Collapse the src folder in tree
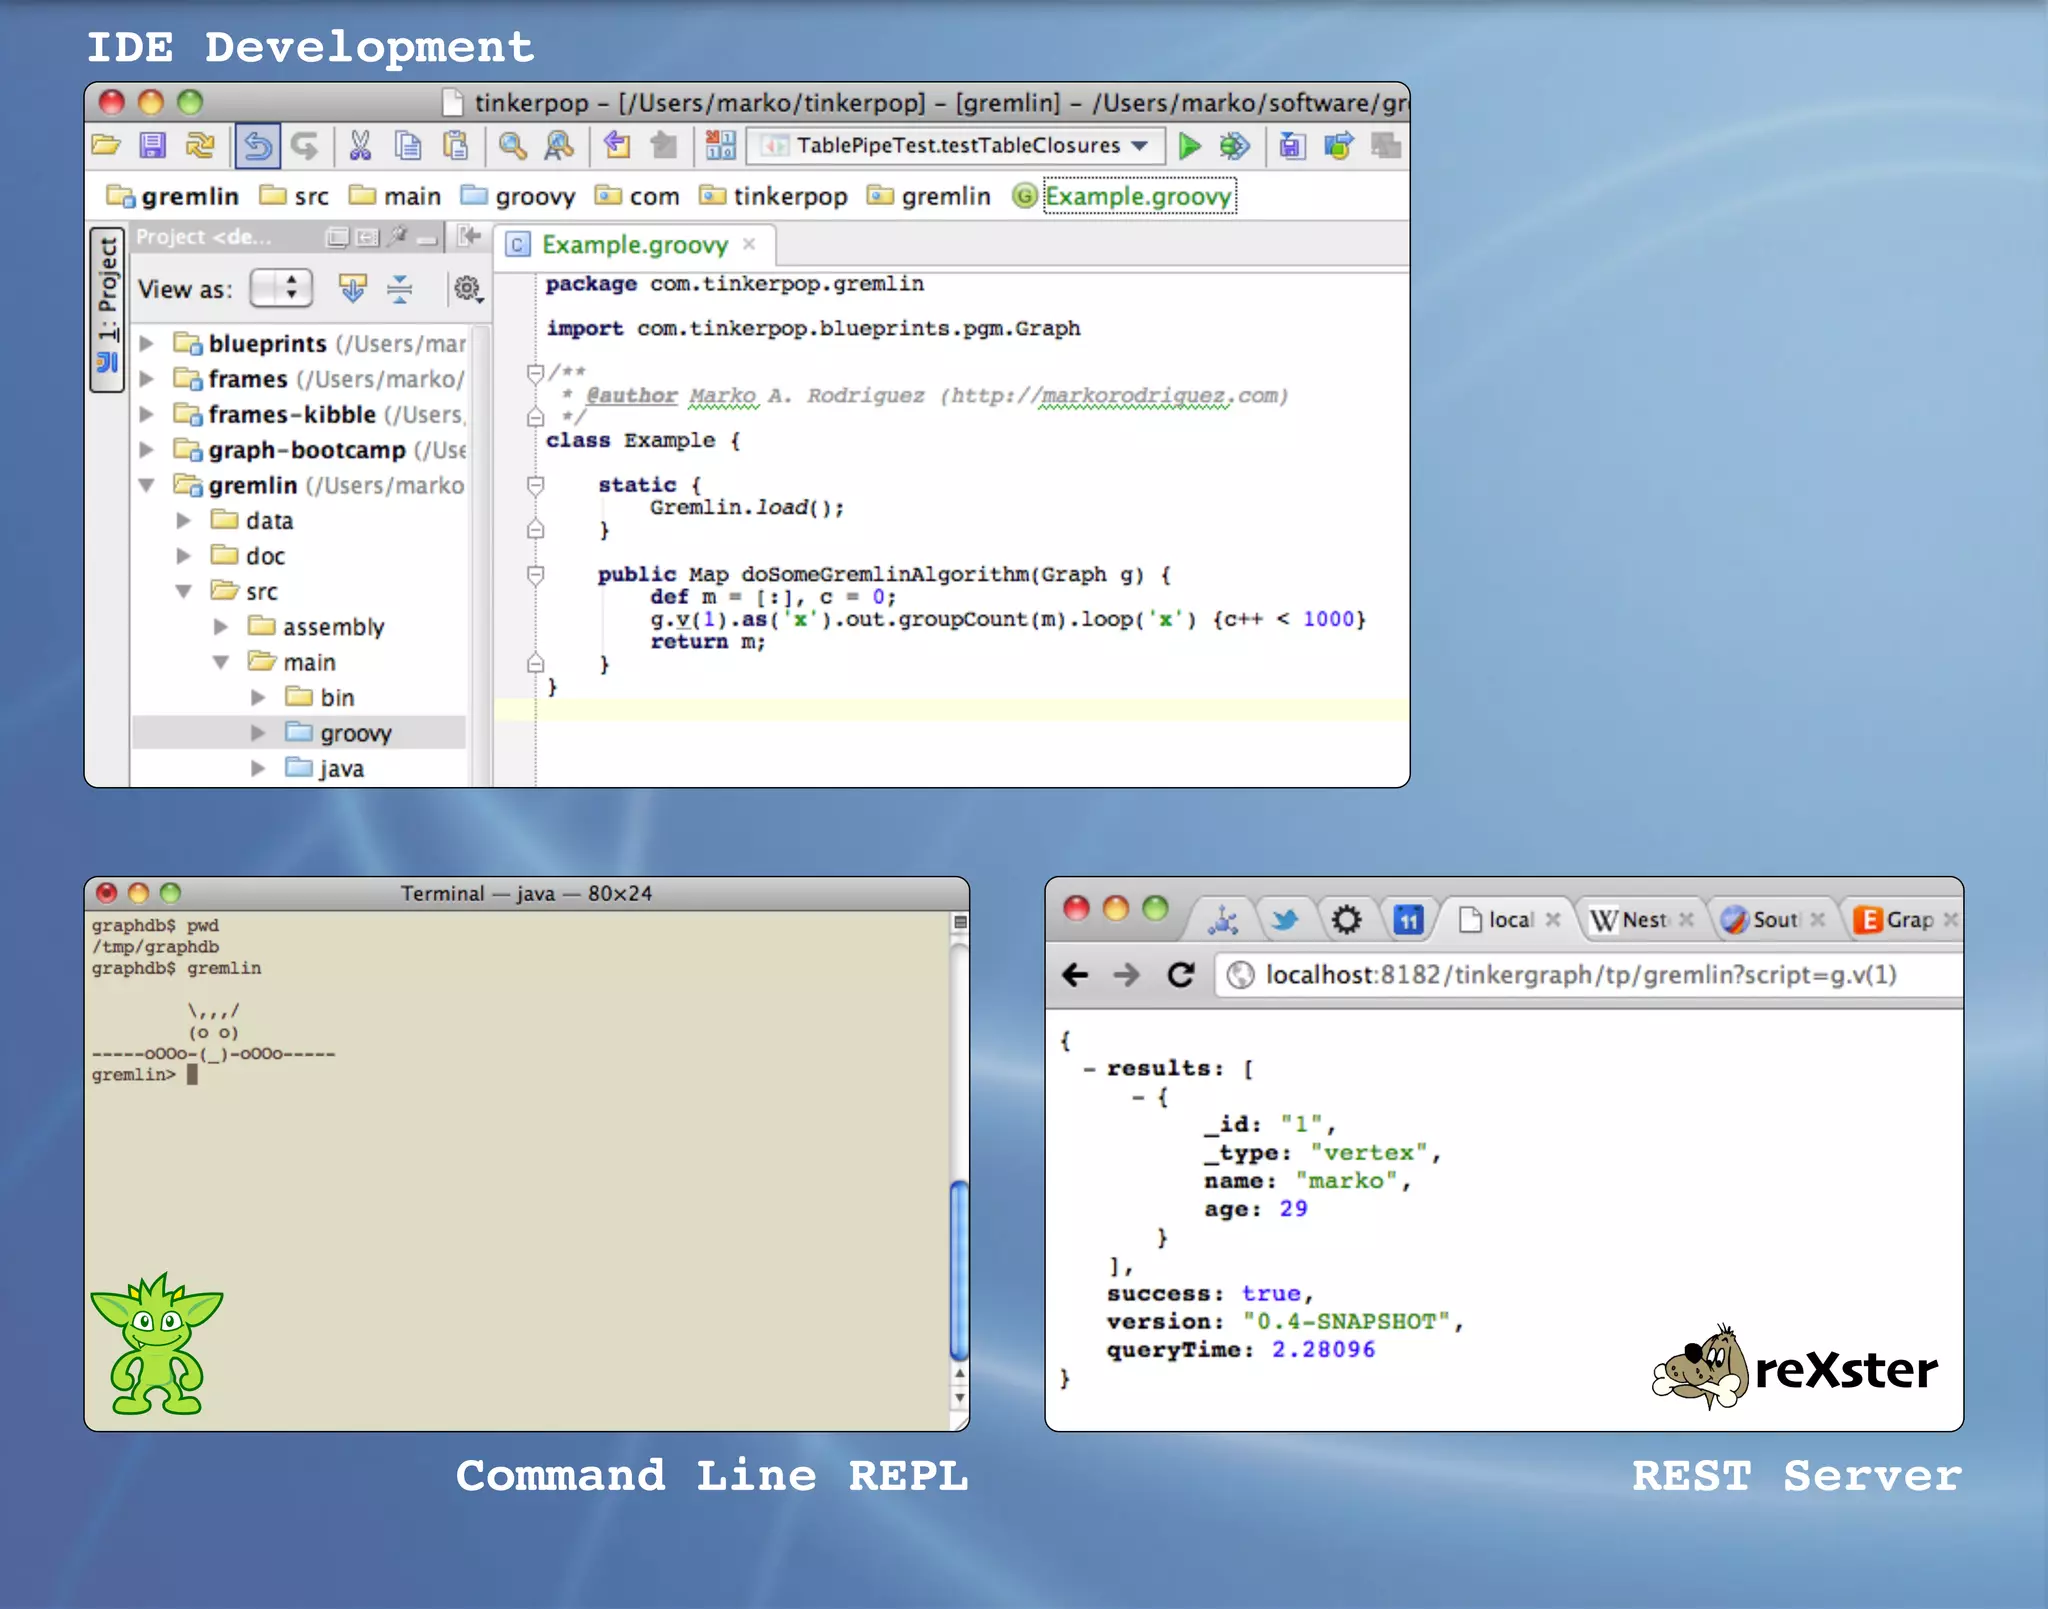This screenshot has width=2048, height=1609. pyautogui.click(x=184, y=592)
